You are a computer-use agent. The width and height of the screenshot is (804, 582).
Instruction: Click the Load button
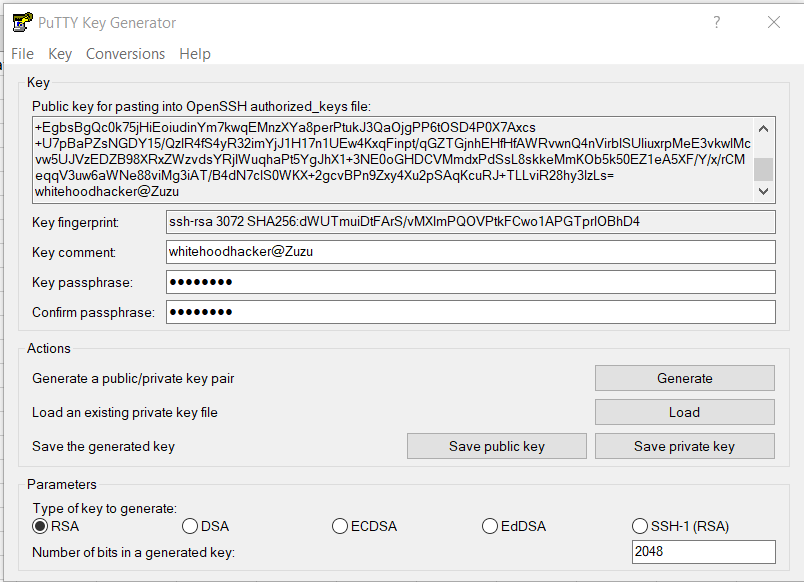coord(685,412)
